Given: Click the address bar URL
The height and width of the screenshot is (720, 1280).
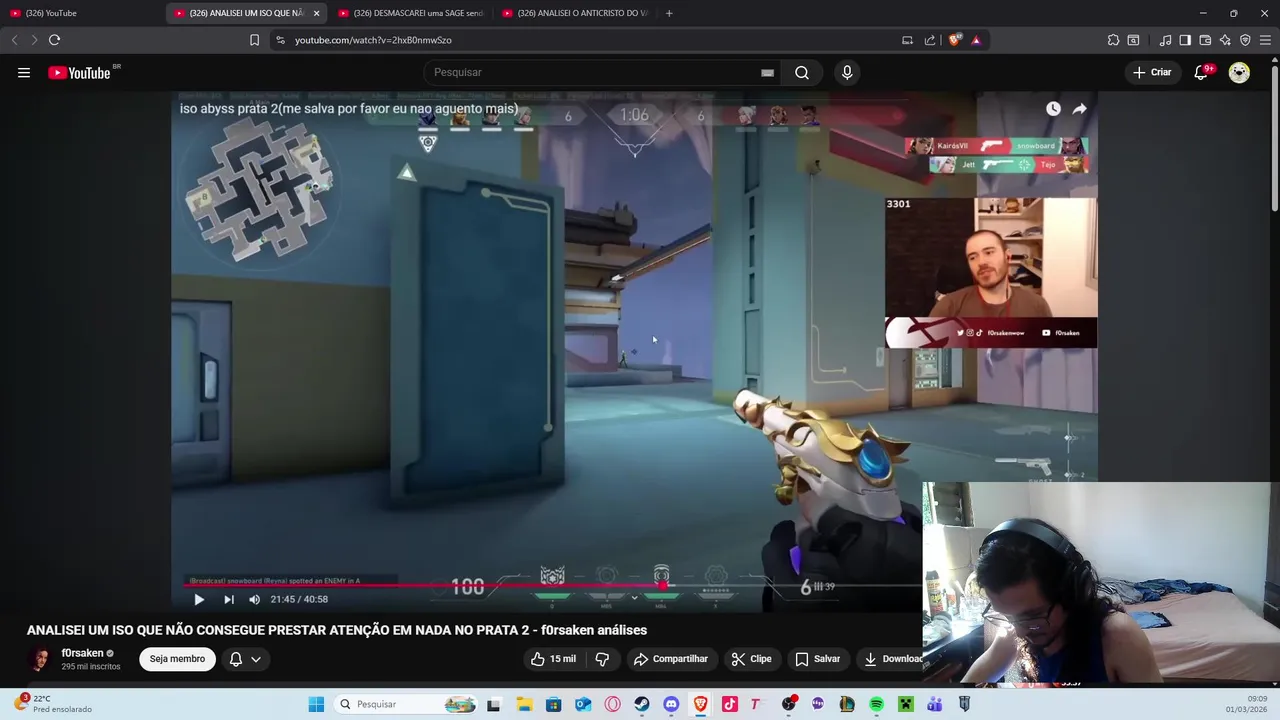Looking at the screenshot, I should (x=373, y=40).
